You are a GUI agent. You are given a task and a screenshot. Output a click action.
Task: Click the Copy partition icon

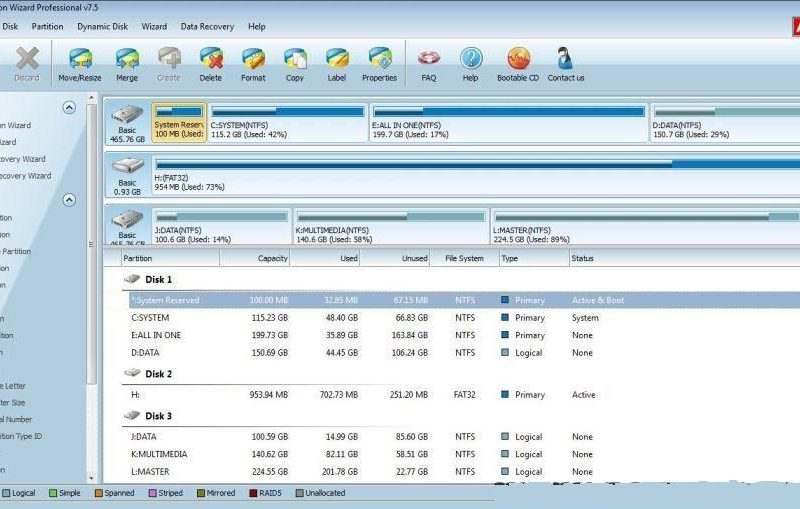295,59
